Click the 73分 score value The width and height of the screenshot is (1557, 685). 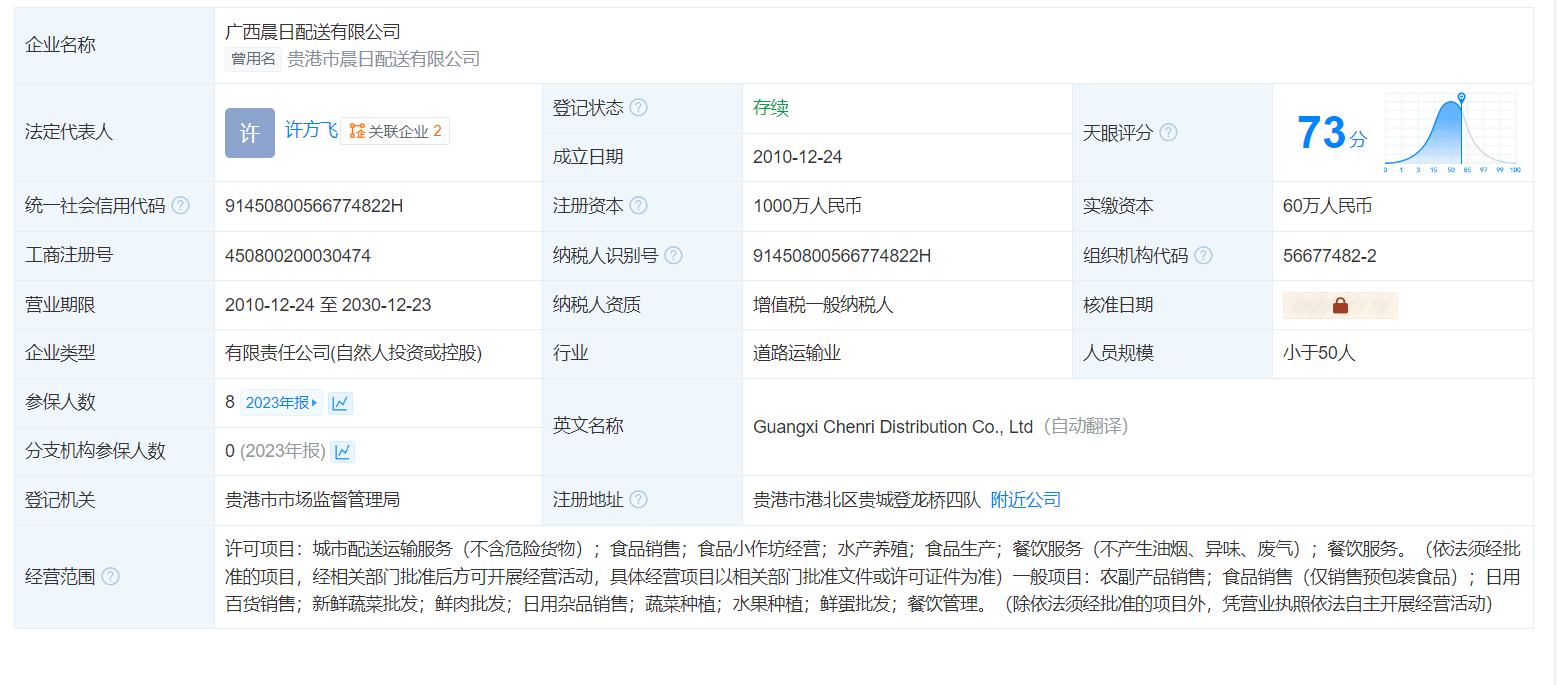(x=1331, y=132)
